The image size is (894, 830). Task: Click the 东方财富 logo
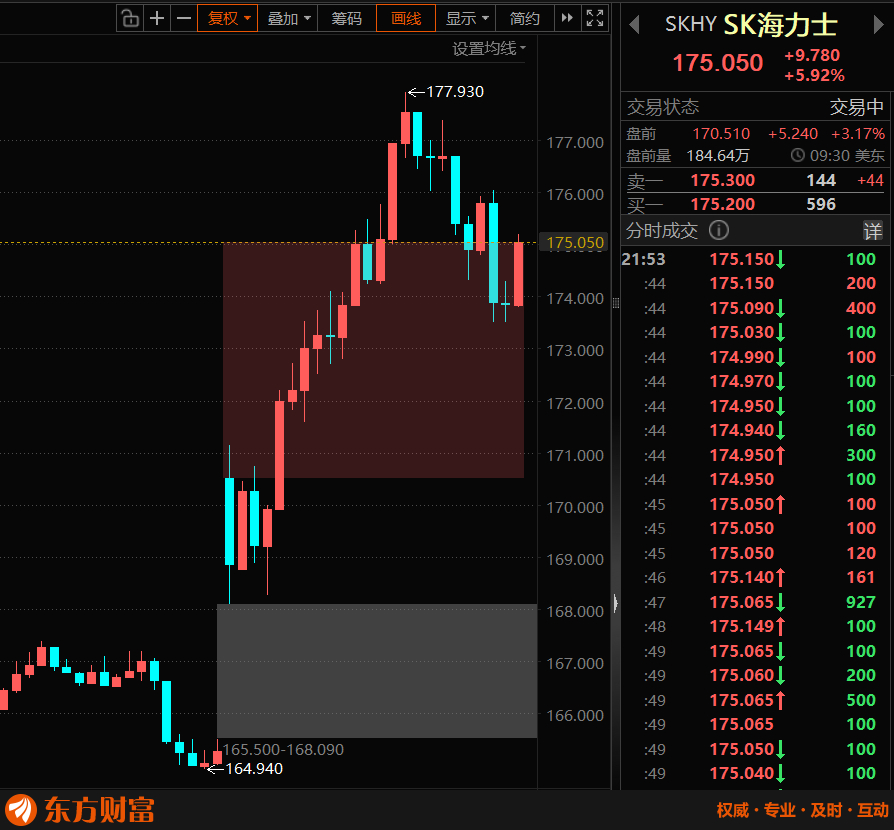click(80, 810)
